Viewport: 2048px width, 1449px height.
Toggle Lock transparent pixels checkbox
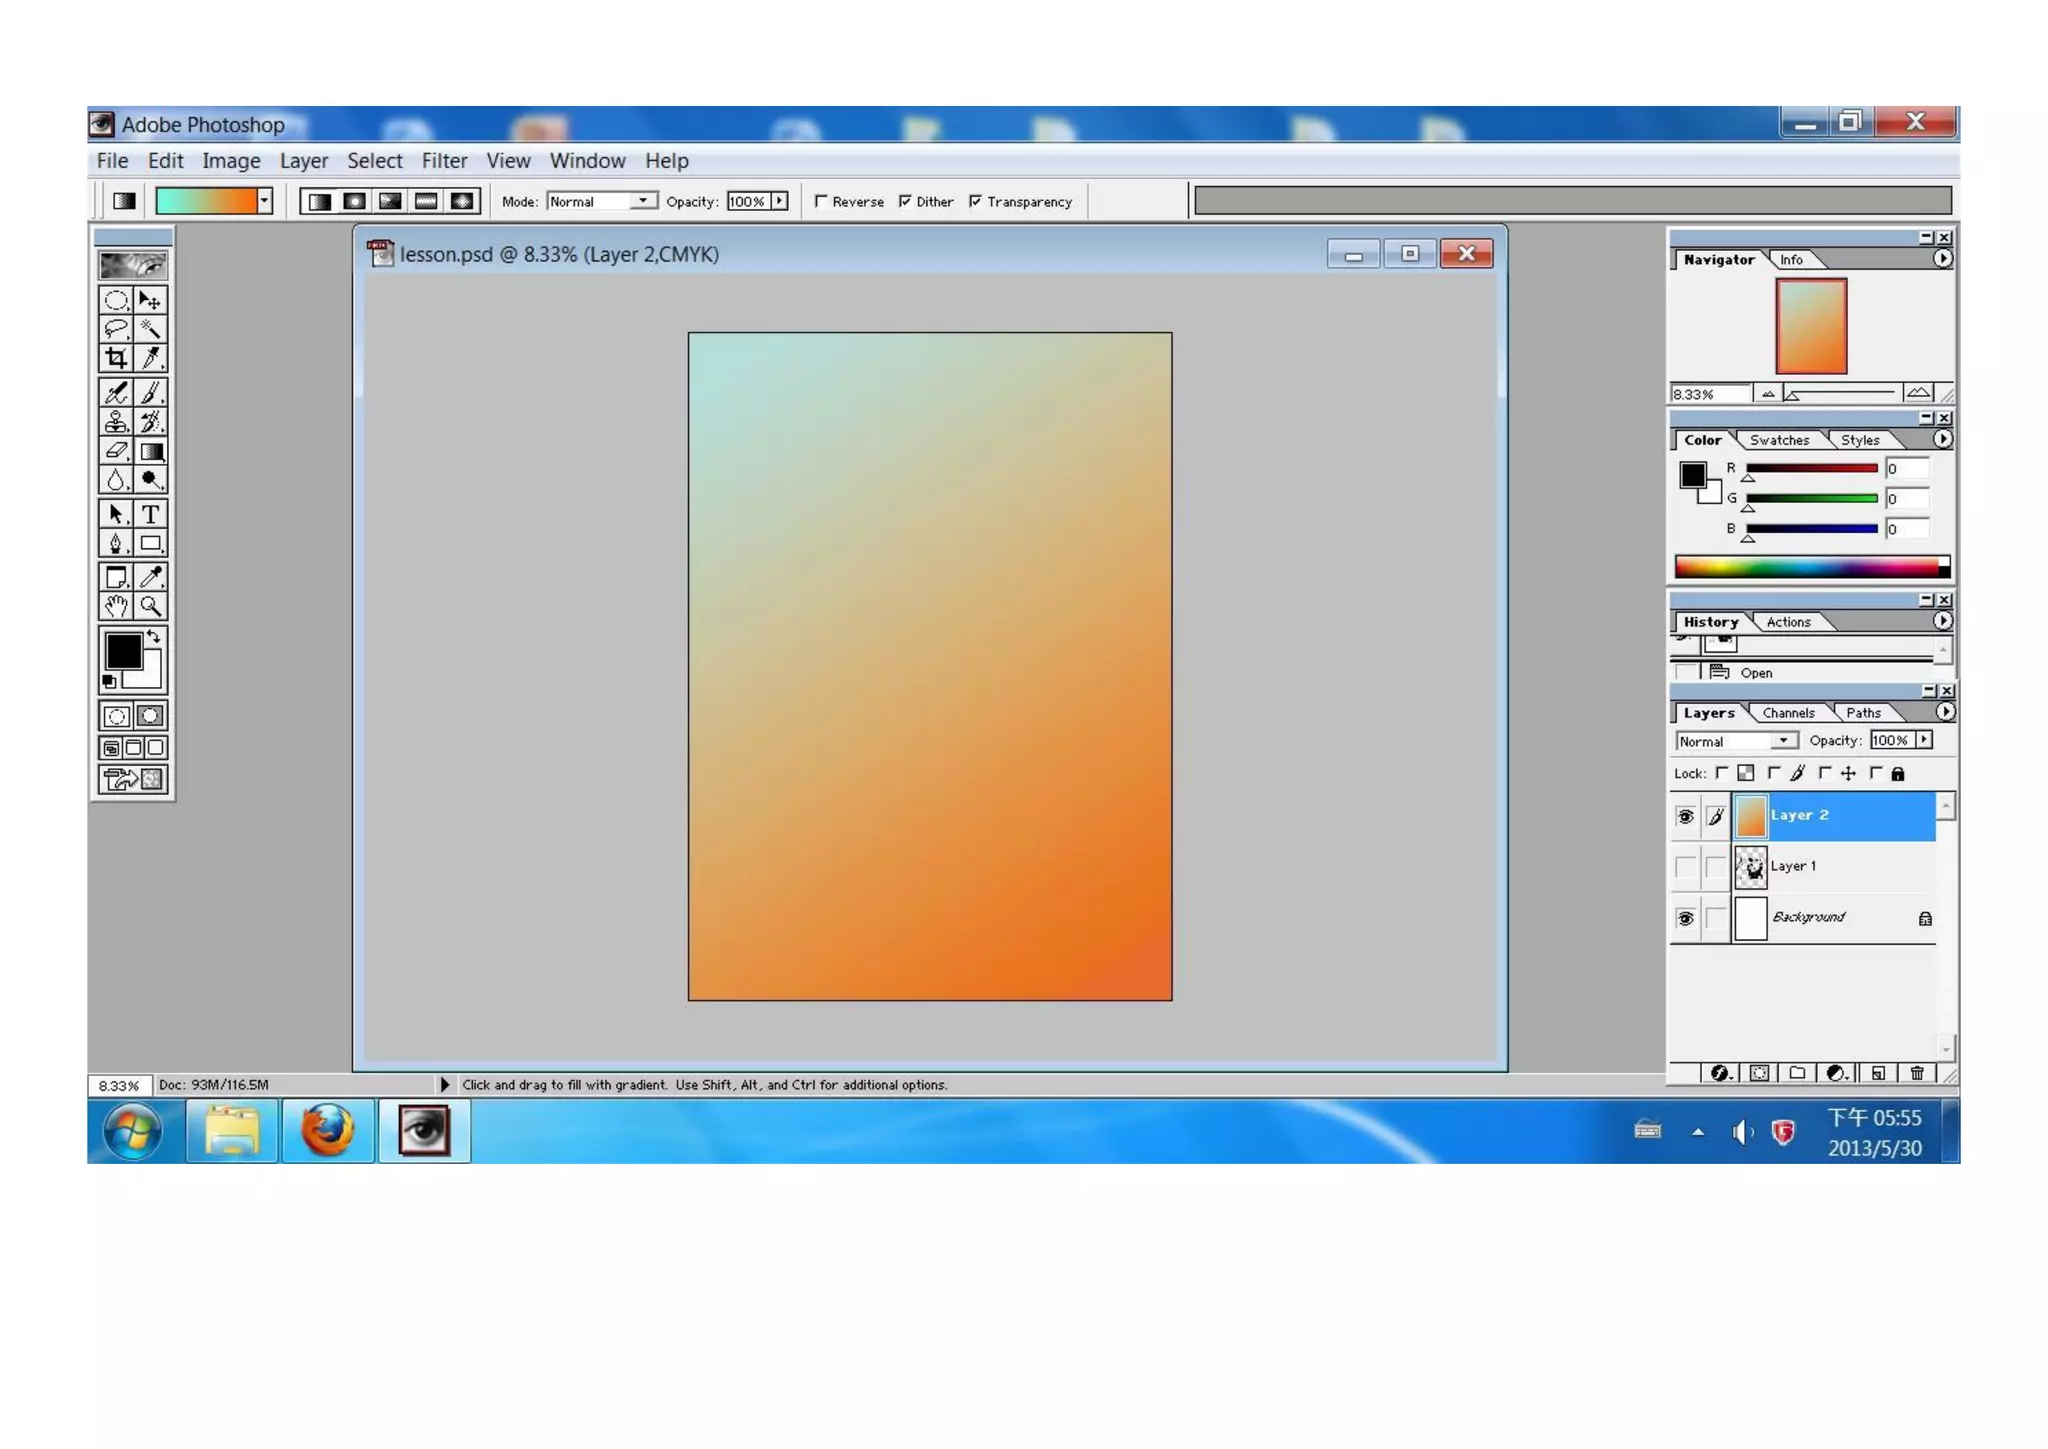coord(1722,773)
